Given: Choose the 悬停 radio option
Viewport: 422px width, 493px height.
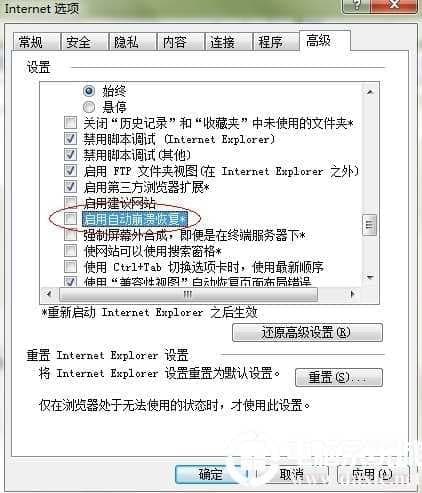Looking at the screenshot, I should tap(89, 107).
